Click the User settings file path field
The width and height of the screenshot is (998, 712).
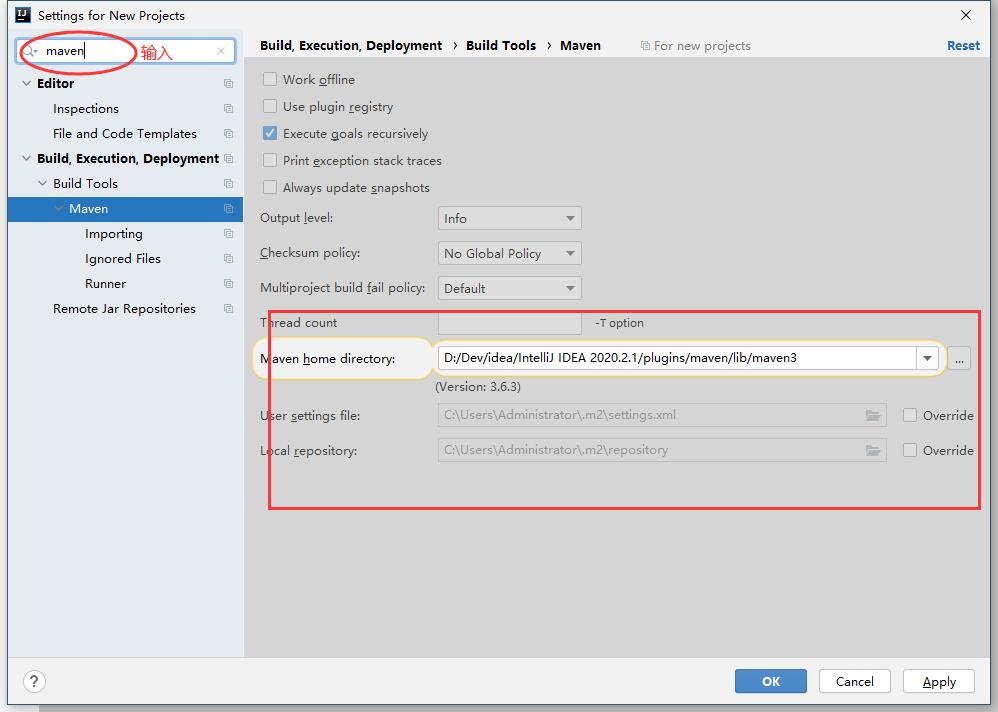(x=662, y=415)
